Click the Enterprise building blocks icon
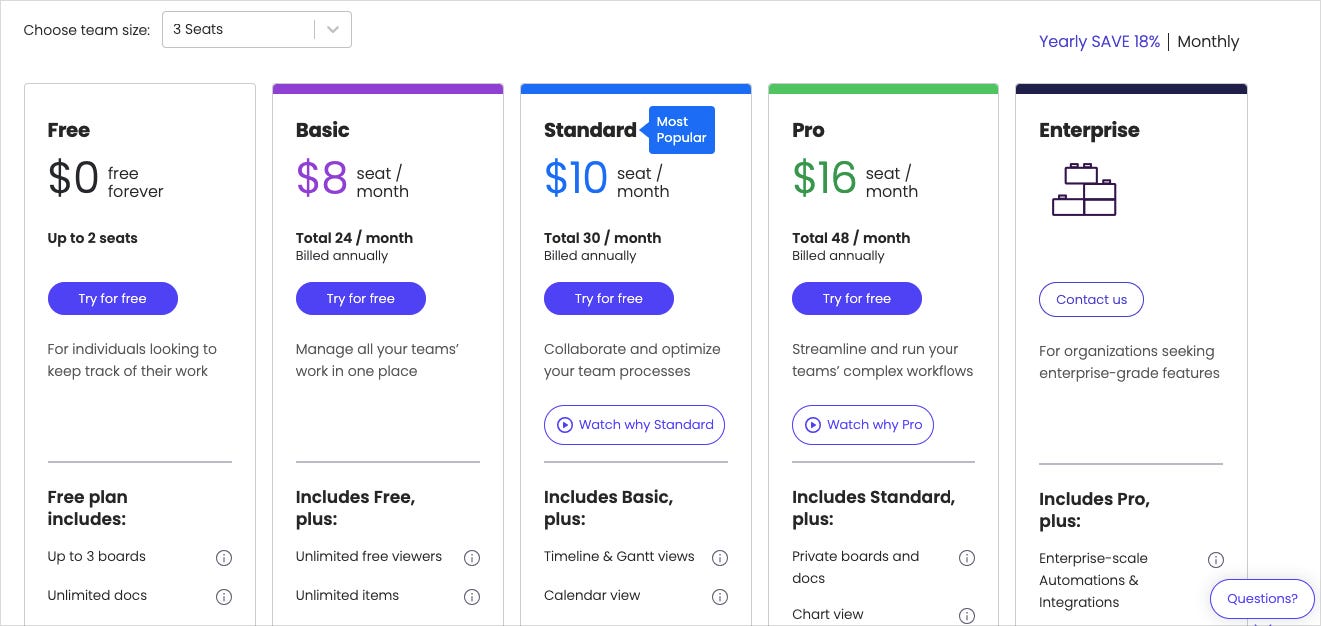The width and height of the screenshot is (1321, 626). (1084, 190)
